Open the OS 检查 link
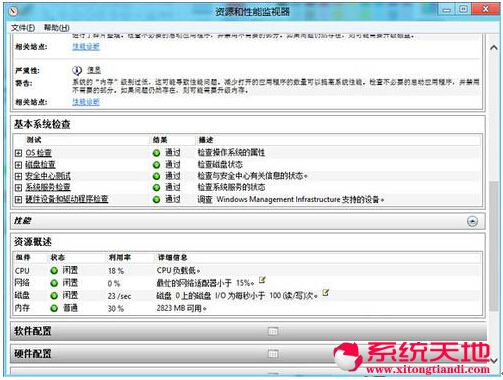This screenshot has width=503, height=380. [x=39, y=153]
